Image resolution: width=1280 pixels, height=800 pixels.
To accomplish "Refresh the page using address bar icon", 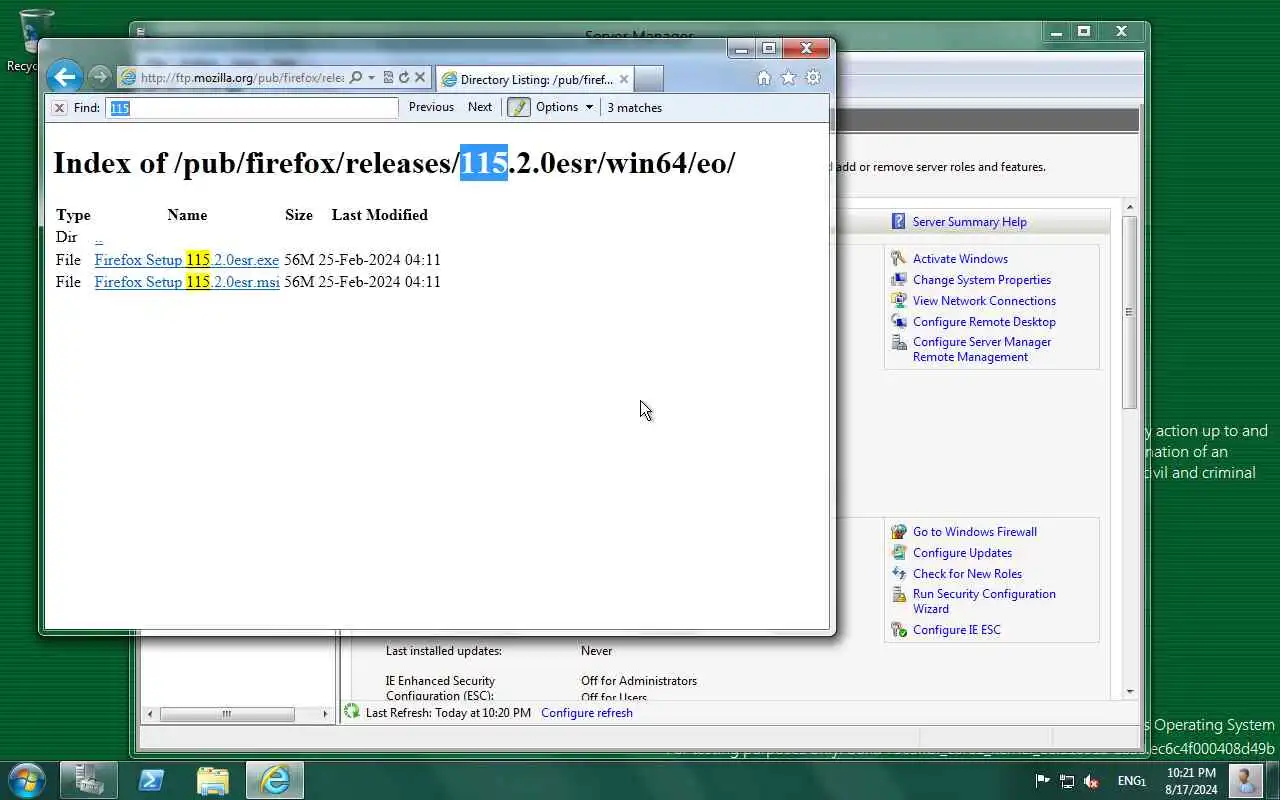I will (404, 77).
